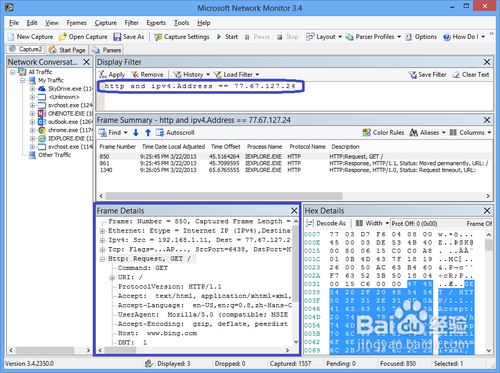Expand the SkyDrive.exe tree node
Viewport: 500px width, 373px height.
[x=32, y=89]
